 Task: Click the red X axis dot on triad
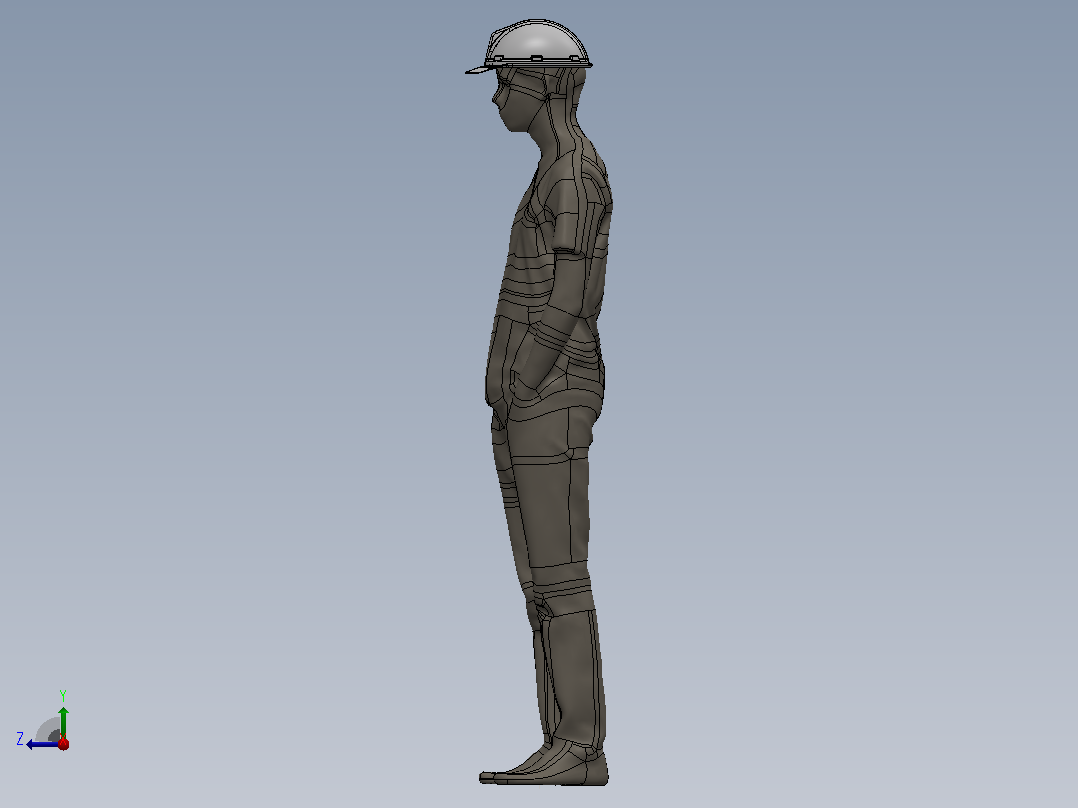(63, 743)
